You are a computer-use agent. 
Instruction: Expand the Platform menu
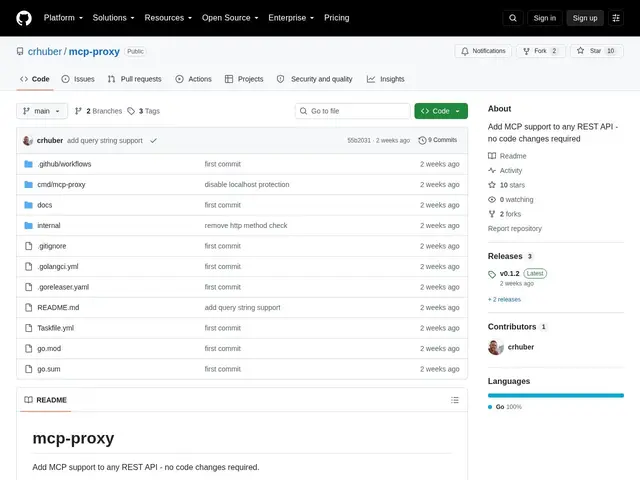point(63,18)
